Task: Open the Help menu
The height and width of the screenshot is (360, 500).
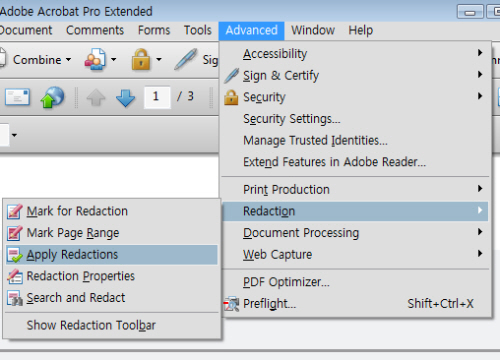Action: point(361,30)
